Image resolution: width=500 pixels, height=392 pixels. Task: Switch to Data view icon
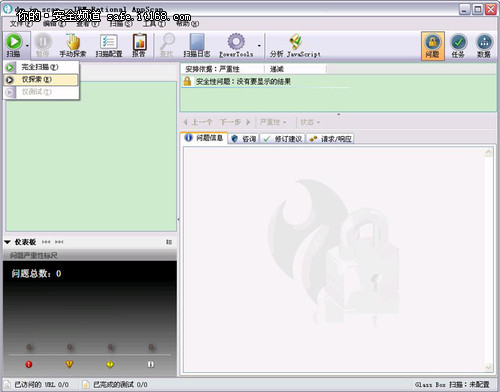point(484,42)
